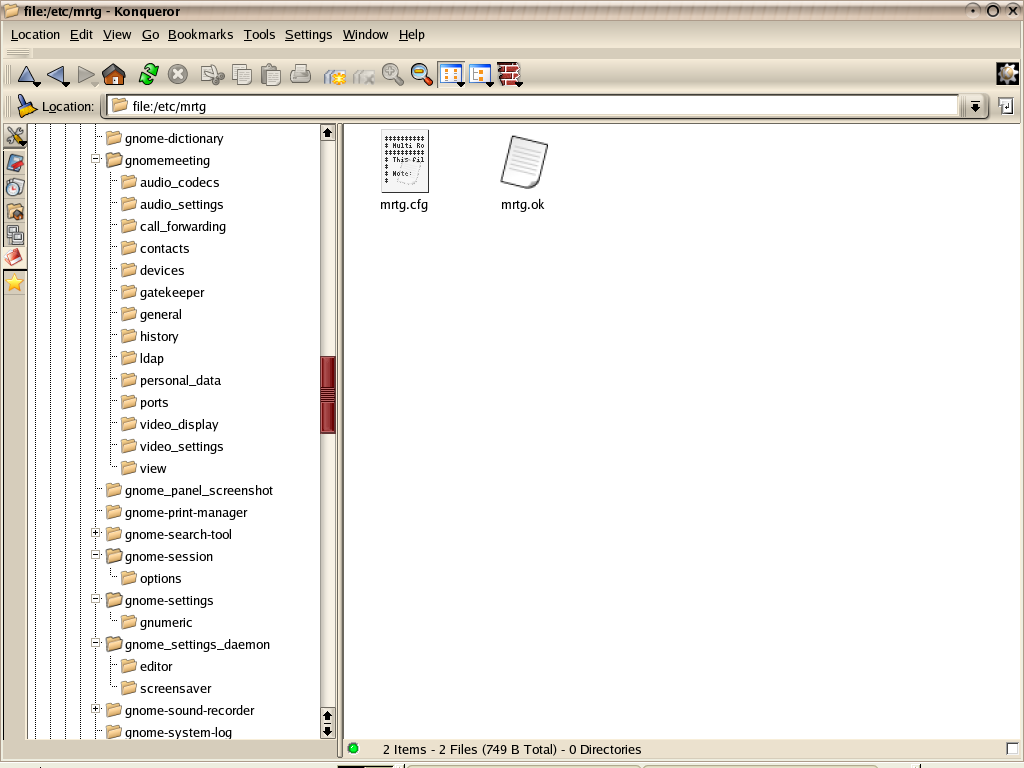Open the star Services sidebar panel
This screenshot has height=768, width=1024.
coord(14,283)
